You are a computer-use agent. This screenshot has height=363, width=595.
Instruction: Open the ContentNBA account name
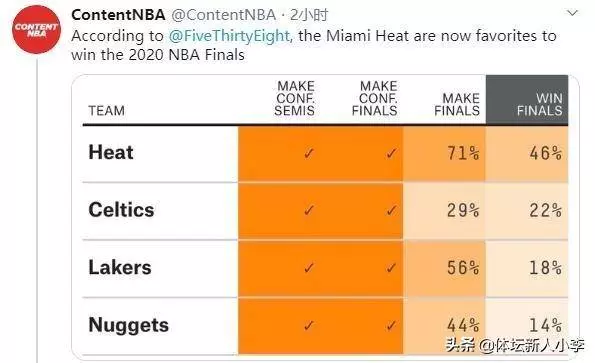tap(118, 15)
